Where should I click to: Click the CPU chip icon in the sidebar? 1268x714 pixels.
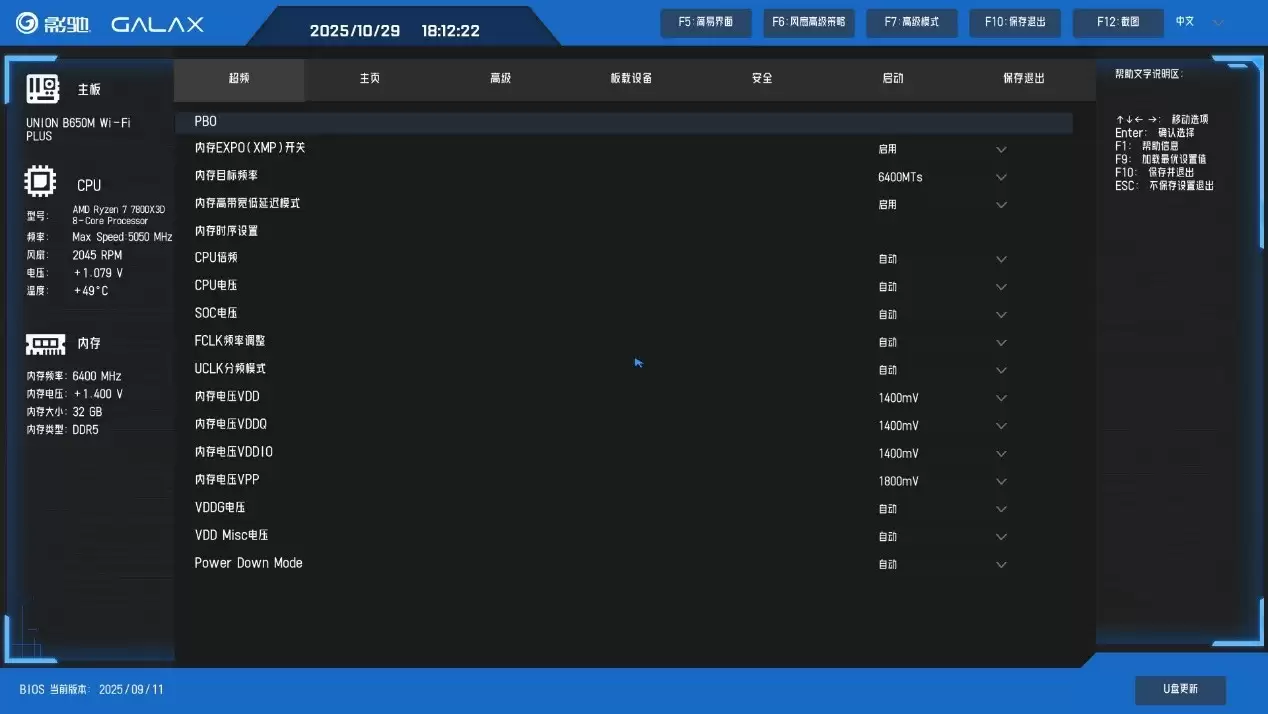[40, 182]
